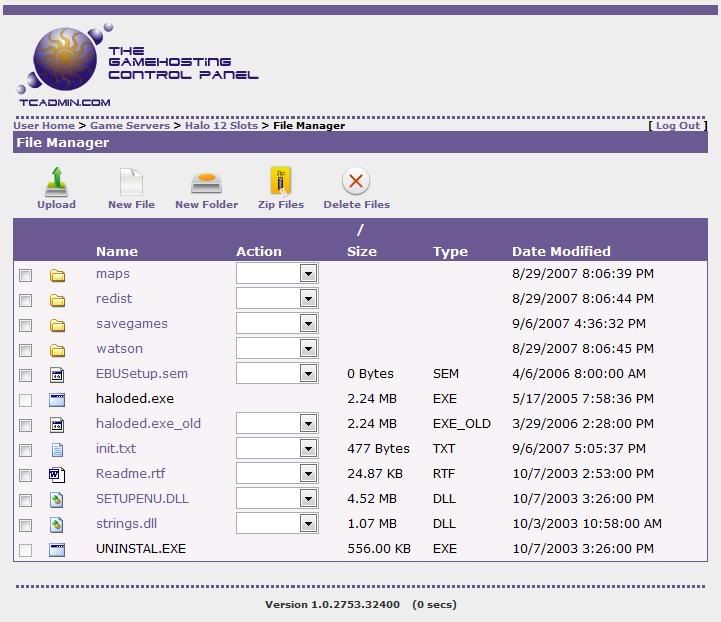Click the New File icon
This screenshot has height=622, width=721.
click(x=131, y=182)
